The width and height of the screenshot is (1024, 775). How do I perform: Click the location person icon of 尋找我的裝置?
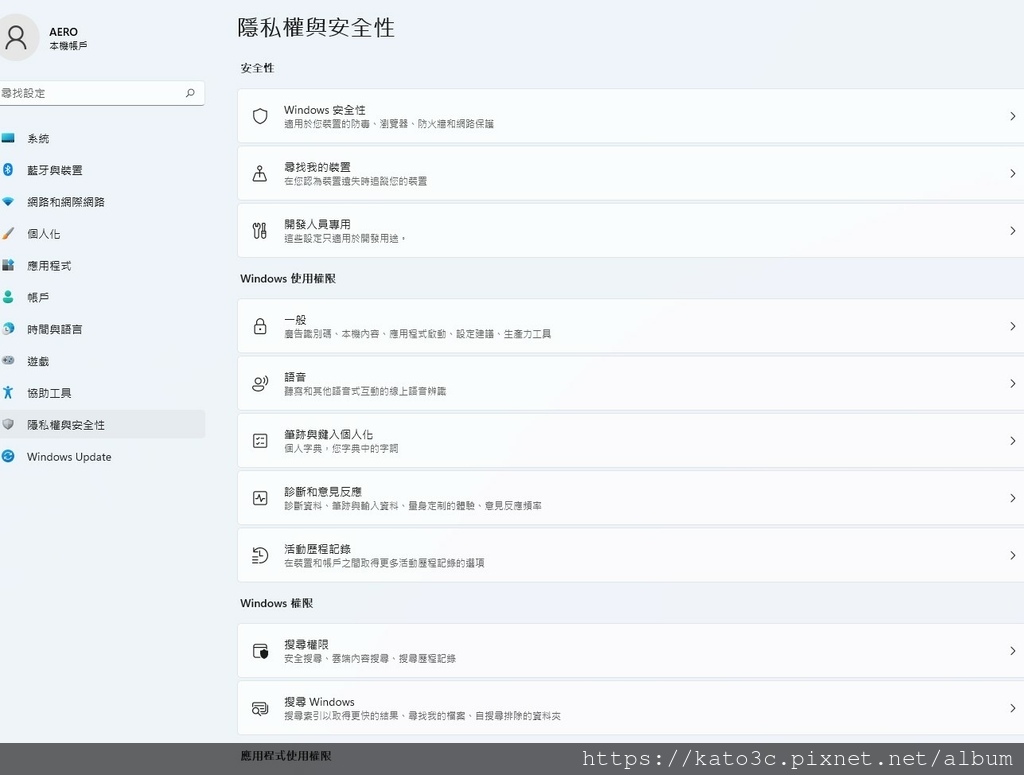pos(260,174)
